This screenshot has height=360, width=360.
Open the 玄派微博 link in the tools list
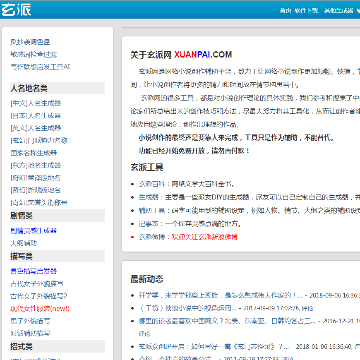pyautogui.click(x=152, y=237)
